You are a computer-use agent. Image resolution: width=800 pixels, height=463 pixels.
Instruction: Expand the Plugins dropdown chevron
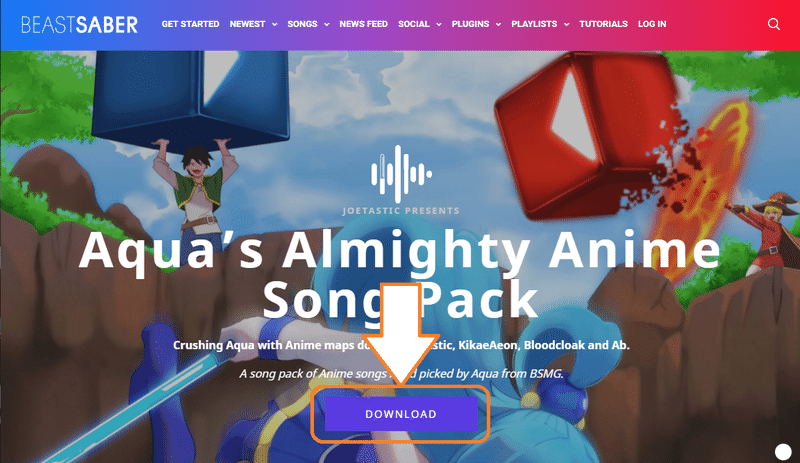(498, 25)
